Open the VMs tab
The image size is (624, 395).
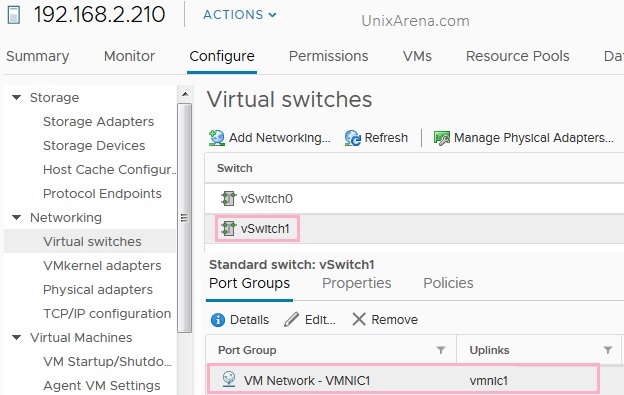[x=417, y=56]
